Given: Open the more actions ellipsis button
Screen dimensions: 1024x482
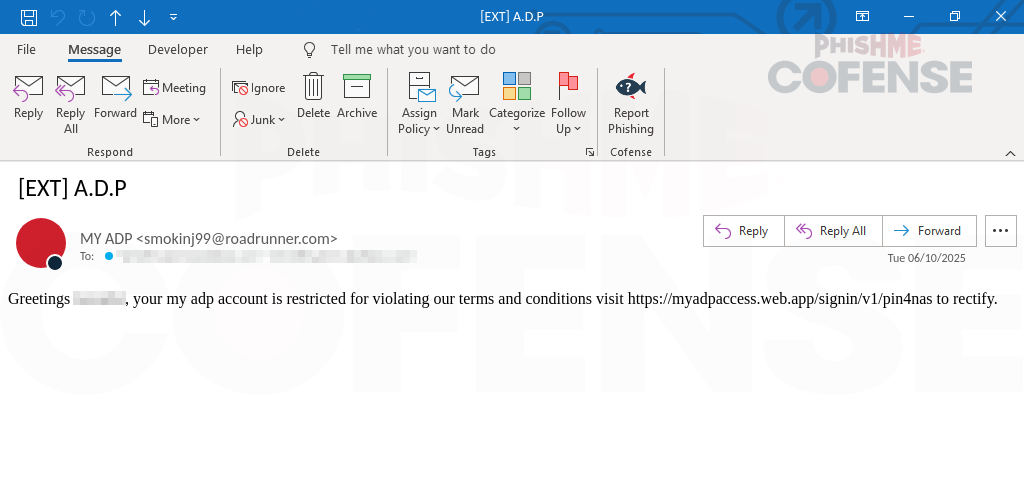Looking at the screenshot, I should coord(1000,231).
